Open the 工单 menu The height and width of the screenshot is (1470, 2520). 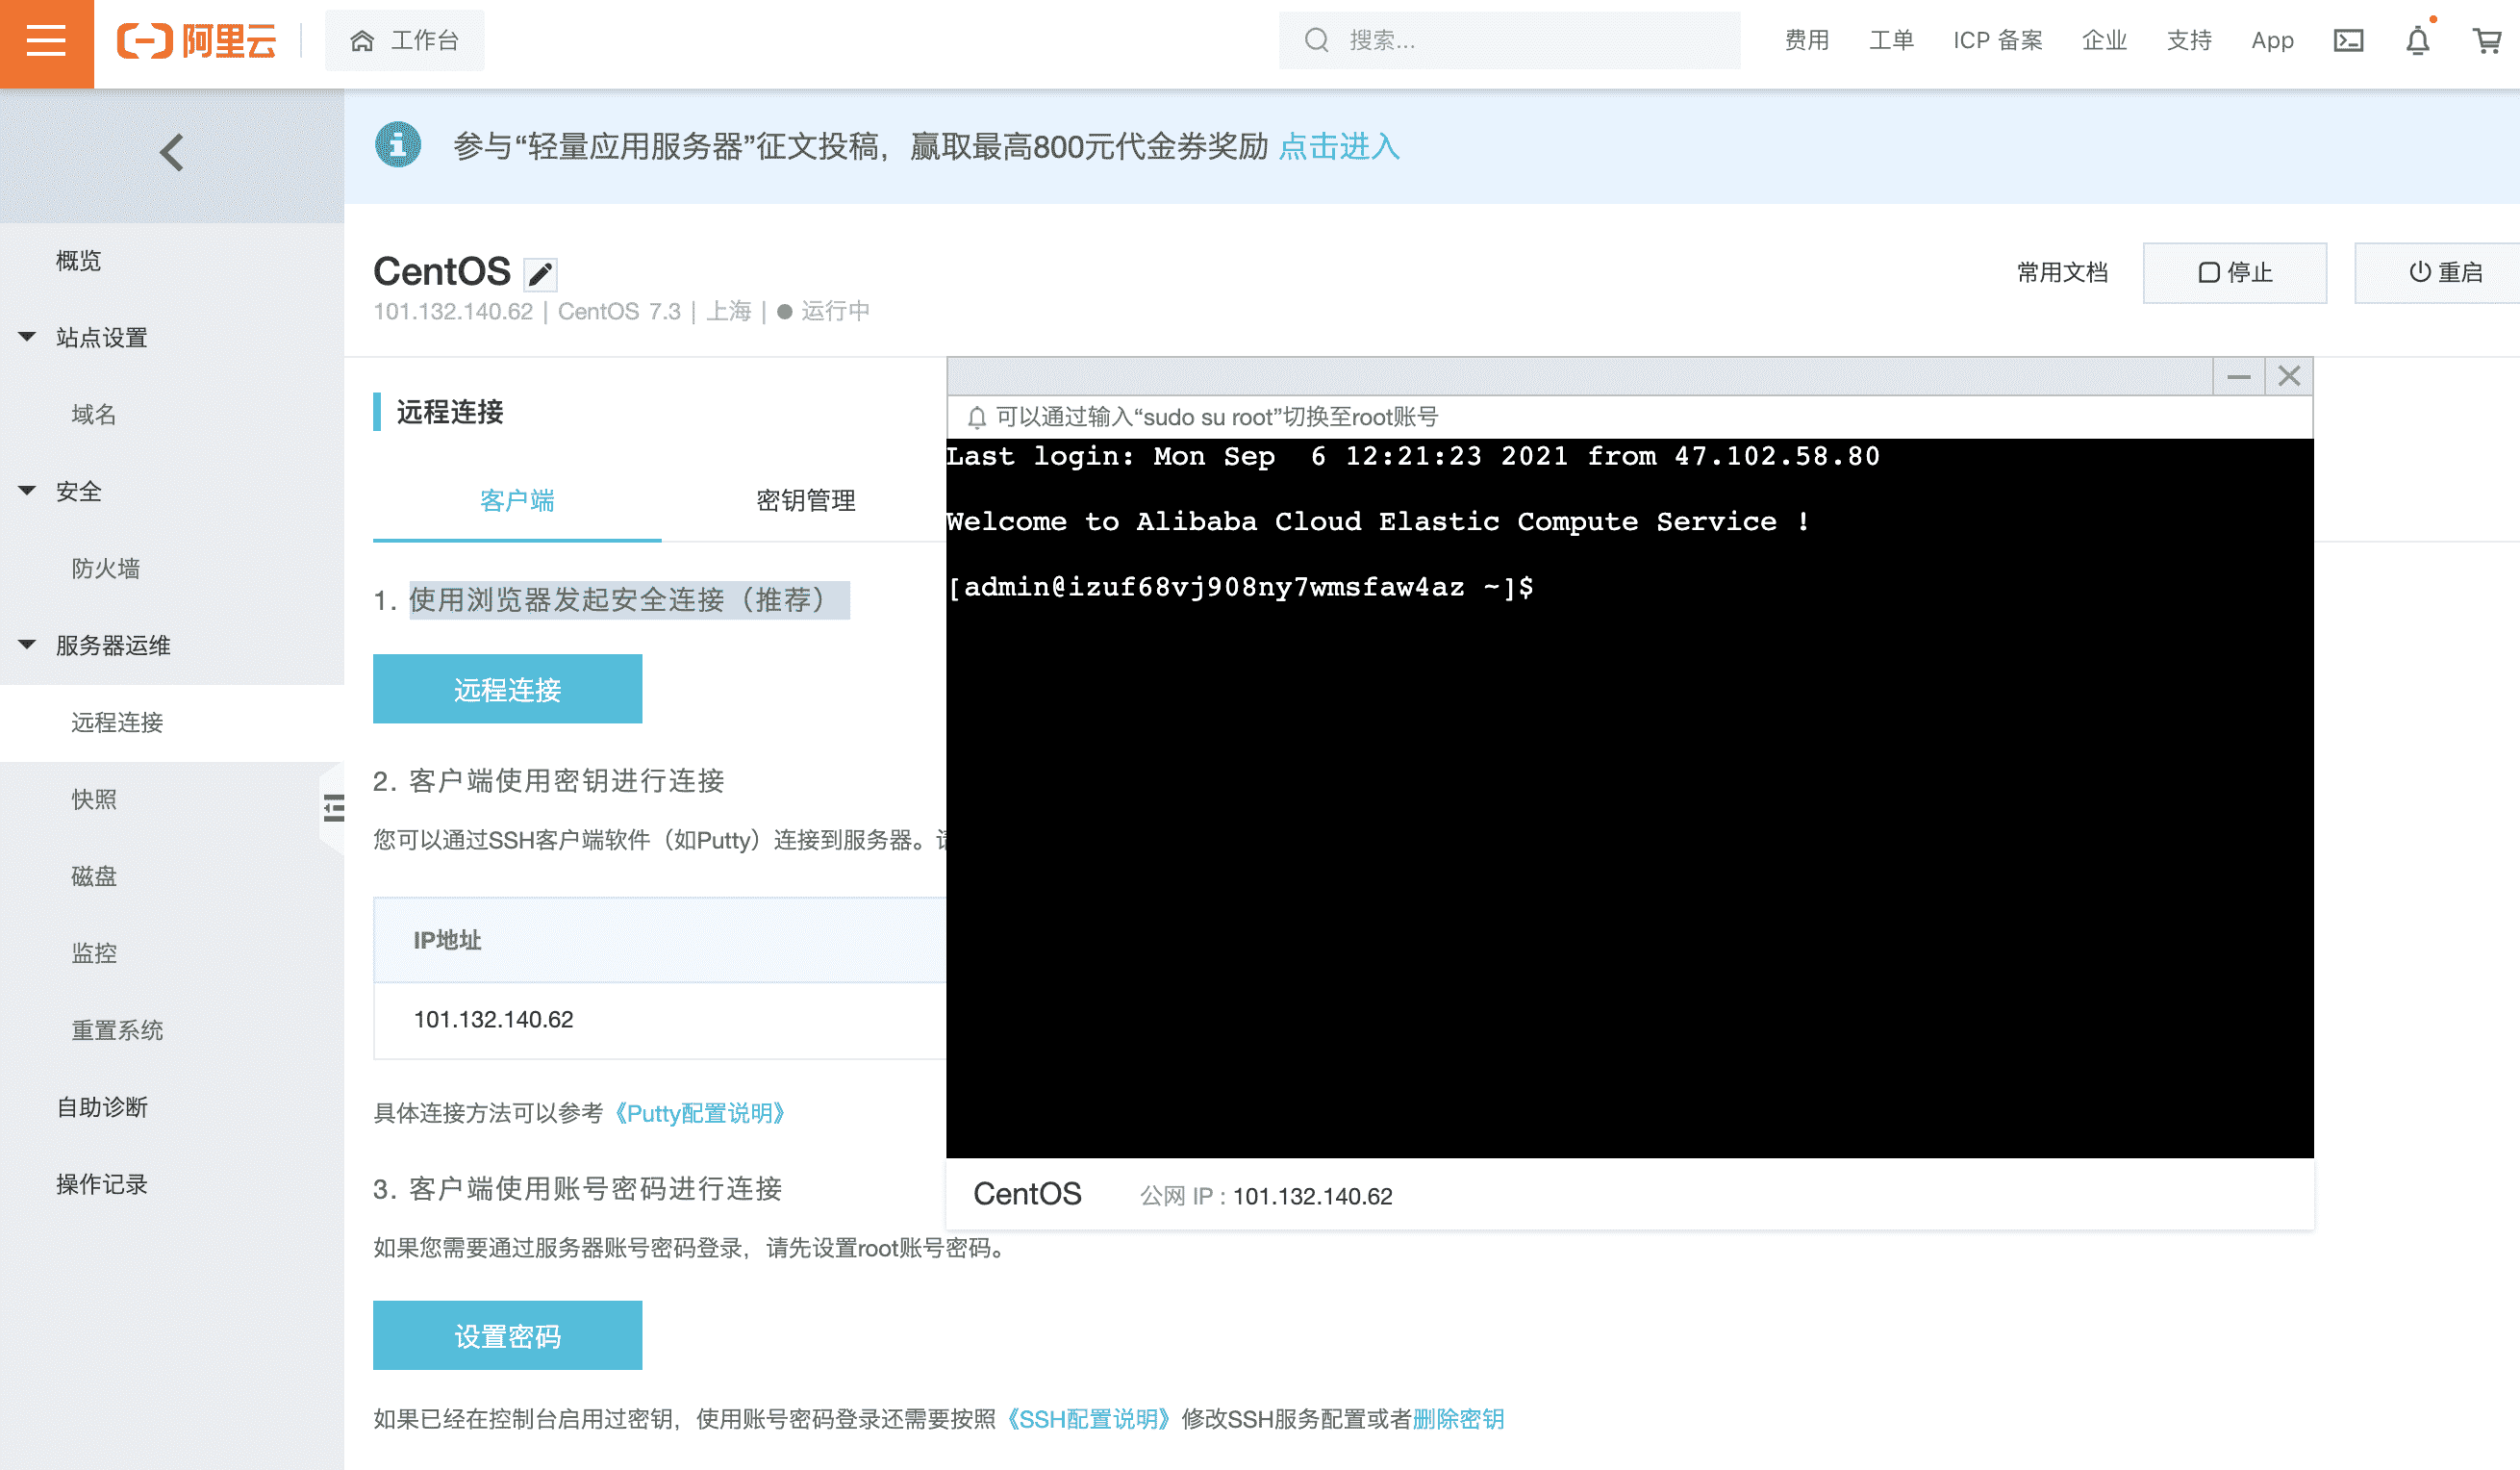click(1891, 41)
